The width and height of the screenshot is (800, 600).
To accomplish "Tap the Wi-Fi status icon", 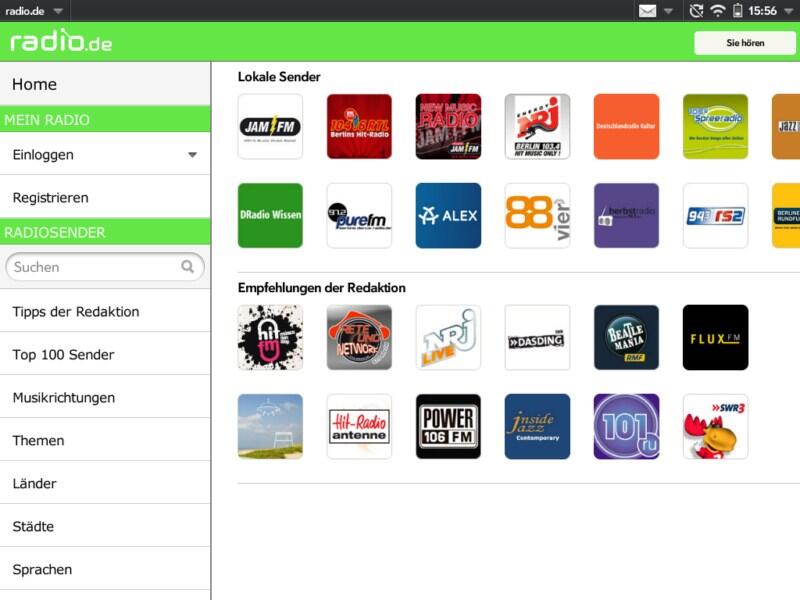I will tap(718, 11).
